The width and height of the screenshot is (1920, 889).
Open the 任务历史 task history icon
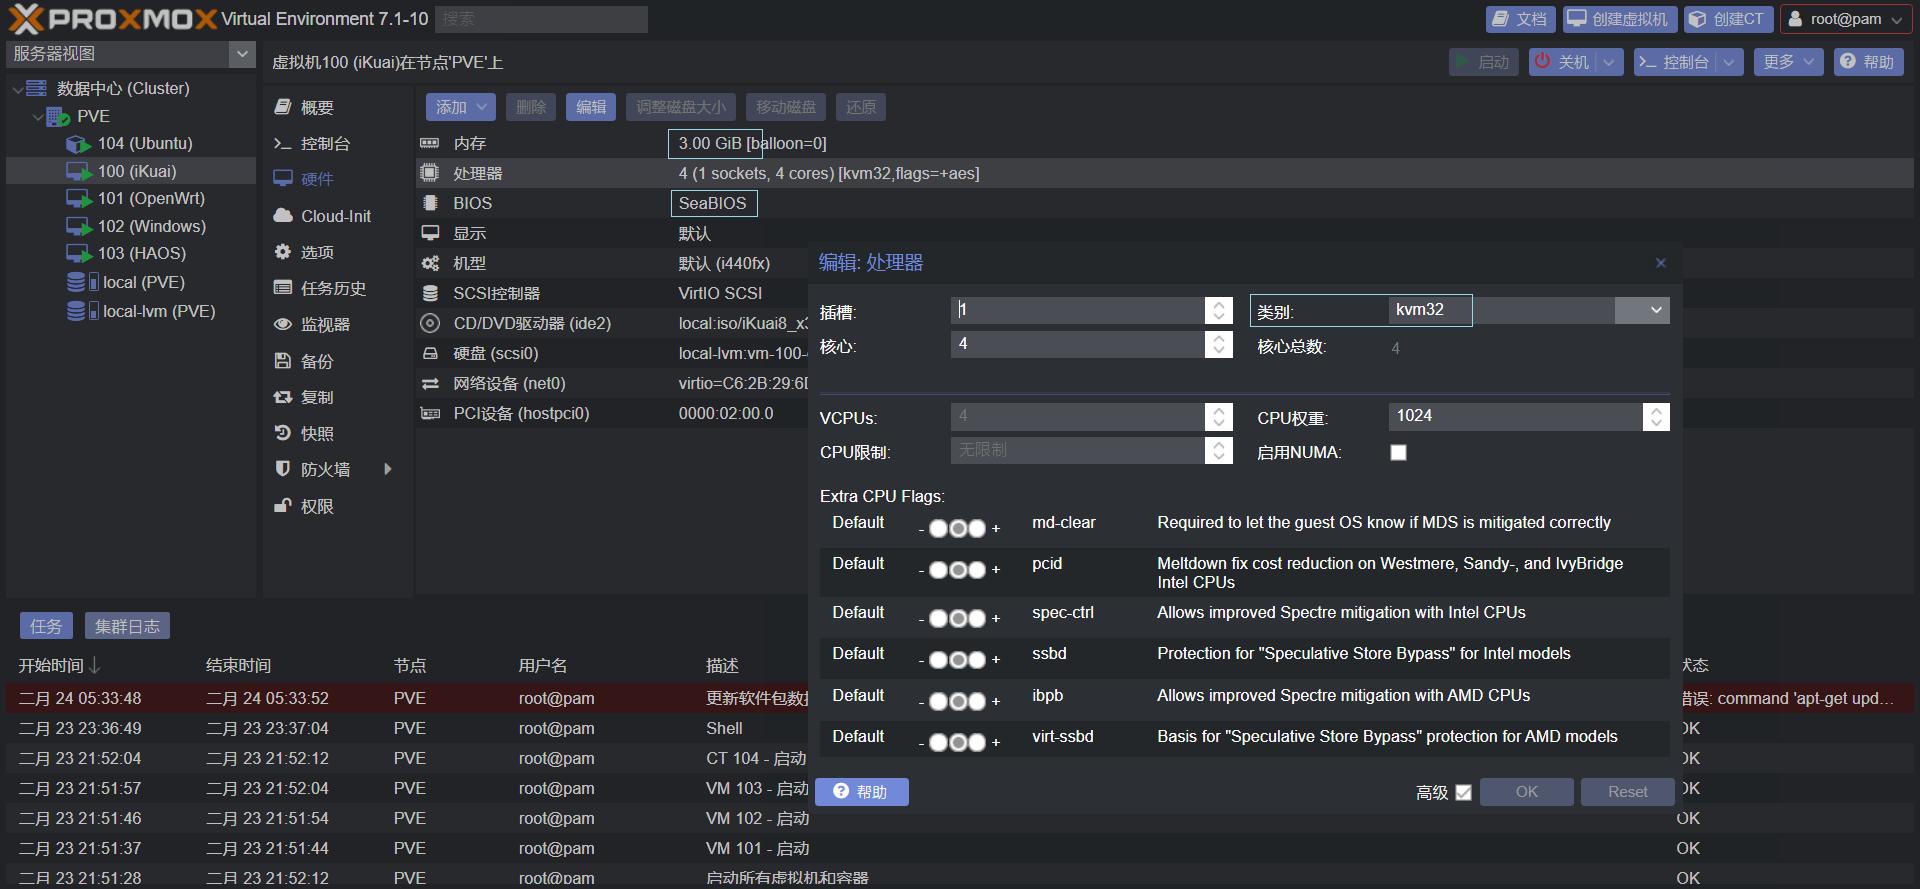[x=283, y=288]
